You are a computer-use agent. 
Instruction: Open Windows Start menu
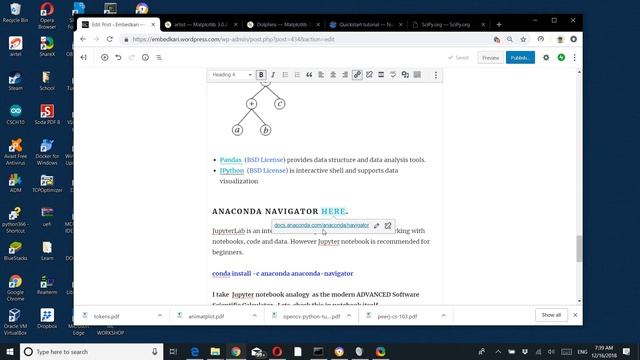point(10,351)
